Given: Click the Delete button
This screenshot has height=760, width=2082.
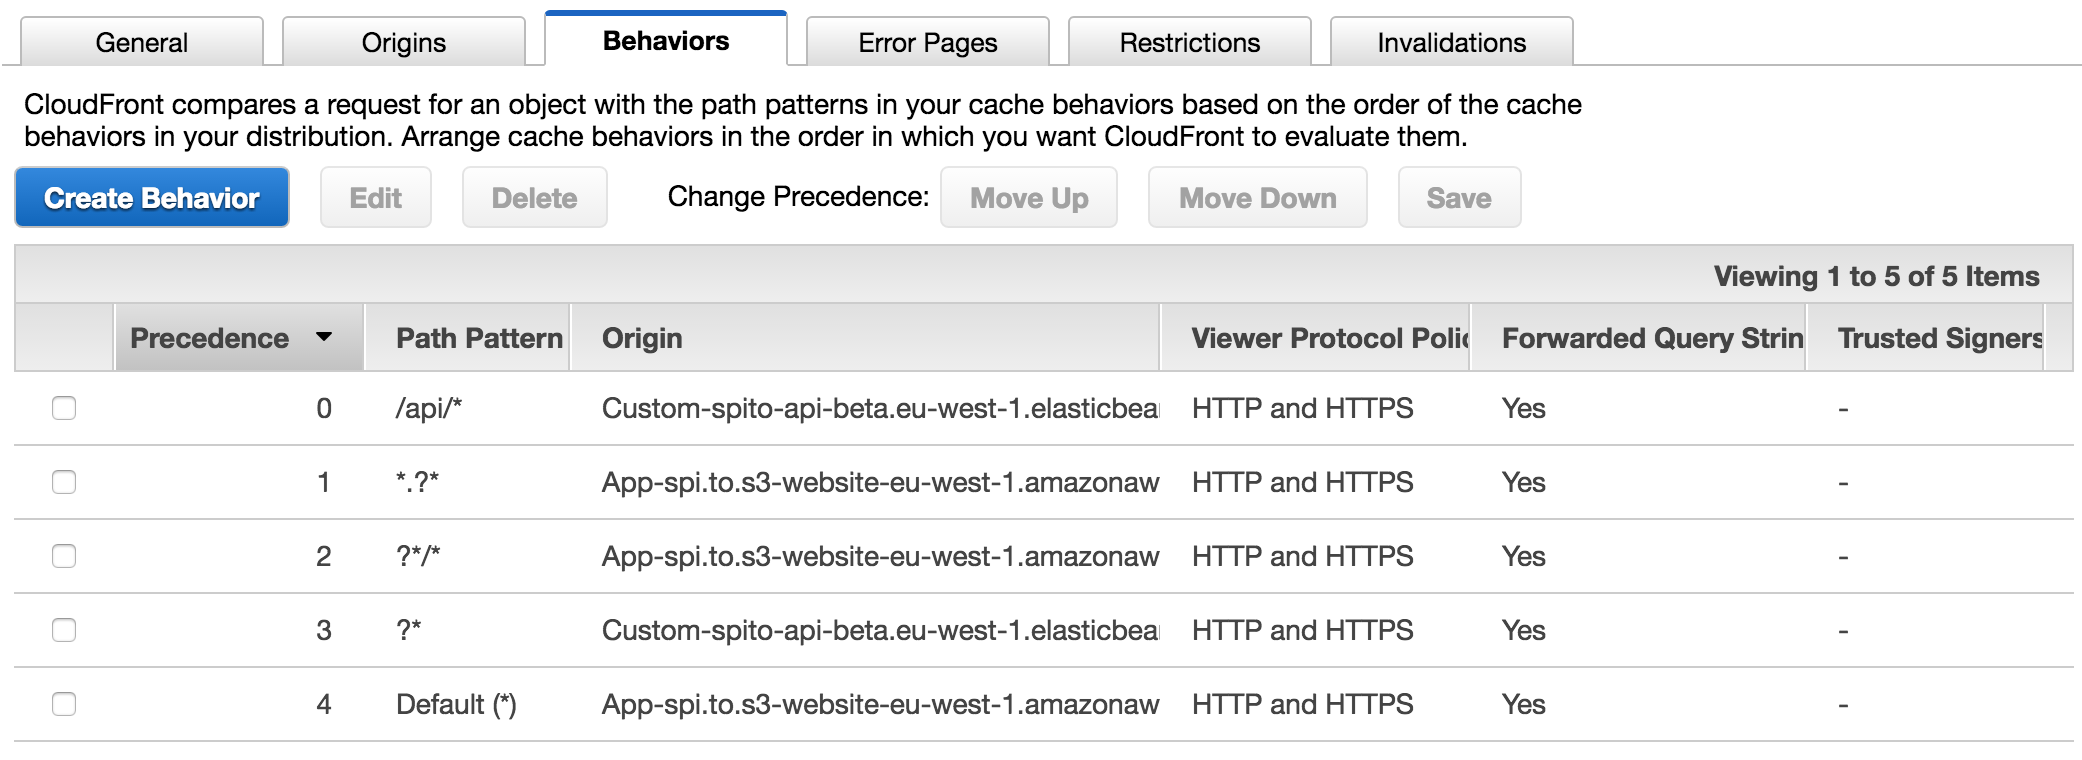Looking at the screenshot, I should (x=534, y=198).
